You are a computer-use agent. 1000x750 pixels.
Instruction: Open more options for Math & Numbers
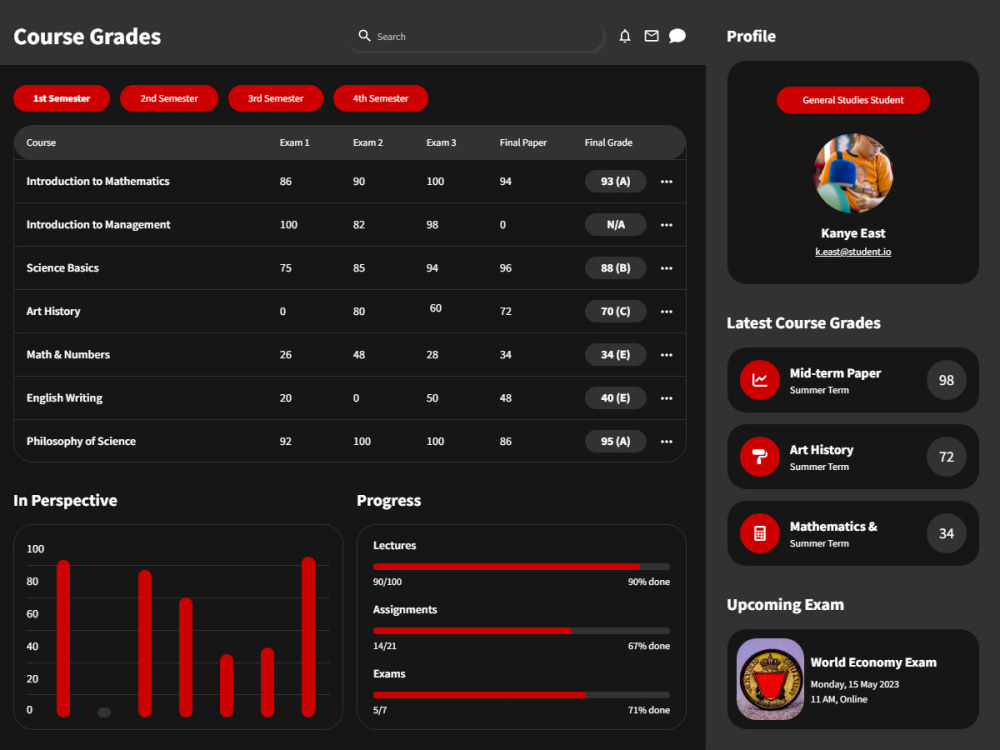[x=666, y=355]
